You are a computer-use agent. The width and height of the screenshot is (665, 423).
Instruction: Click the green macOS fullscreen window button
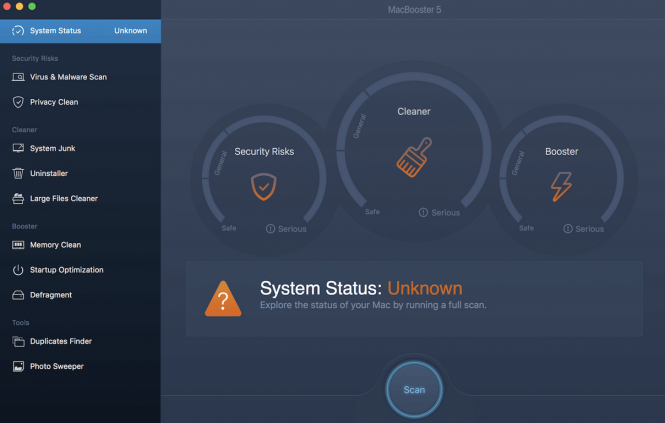pyautogui.click(x=31, y=6)
